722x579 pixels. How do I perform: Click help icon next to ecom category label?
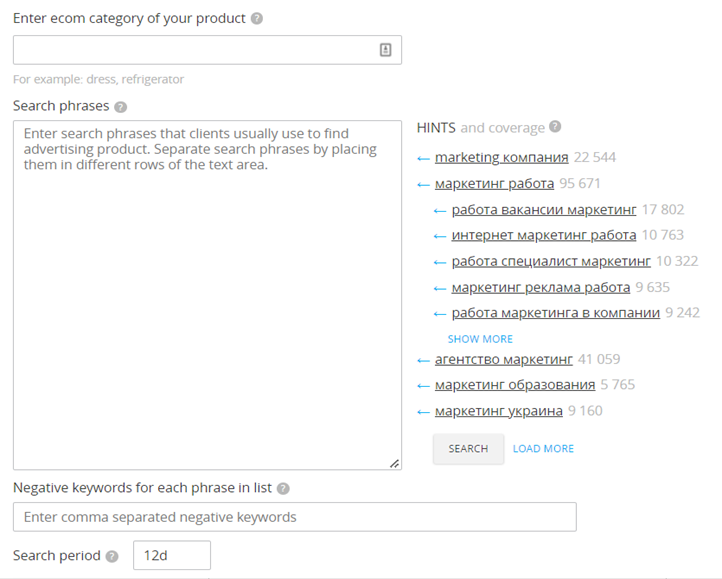[x=257, y=19]
